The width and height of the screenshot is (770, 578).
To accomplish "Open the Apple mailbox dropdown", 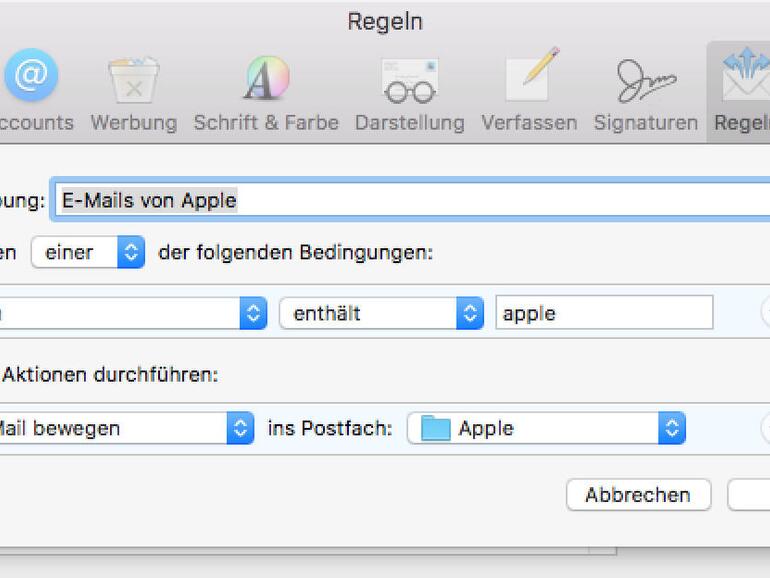I will [547, 428].
